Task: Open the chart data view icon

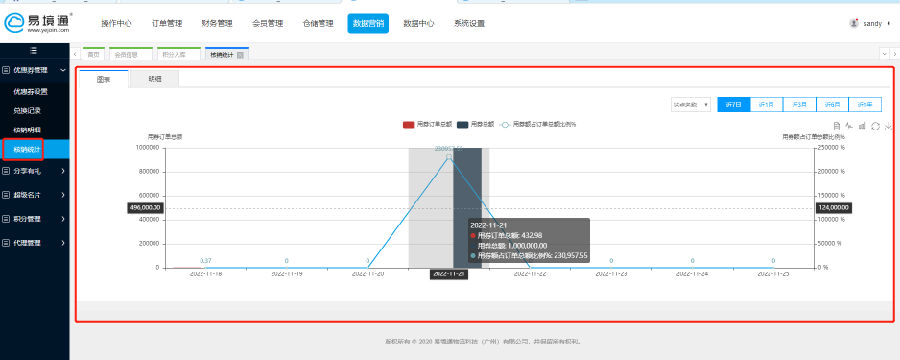Action: click(837, 126)
